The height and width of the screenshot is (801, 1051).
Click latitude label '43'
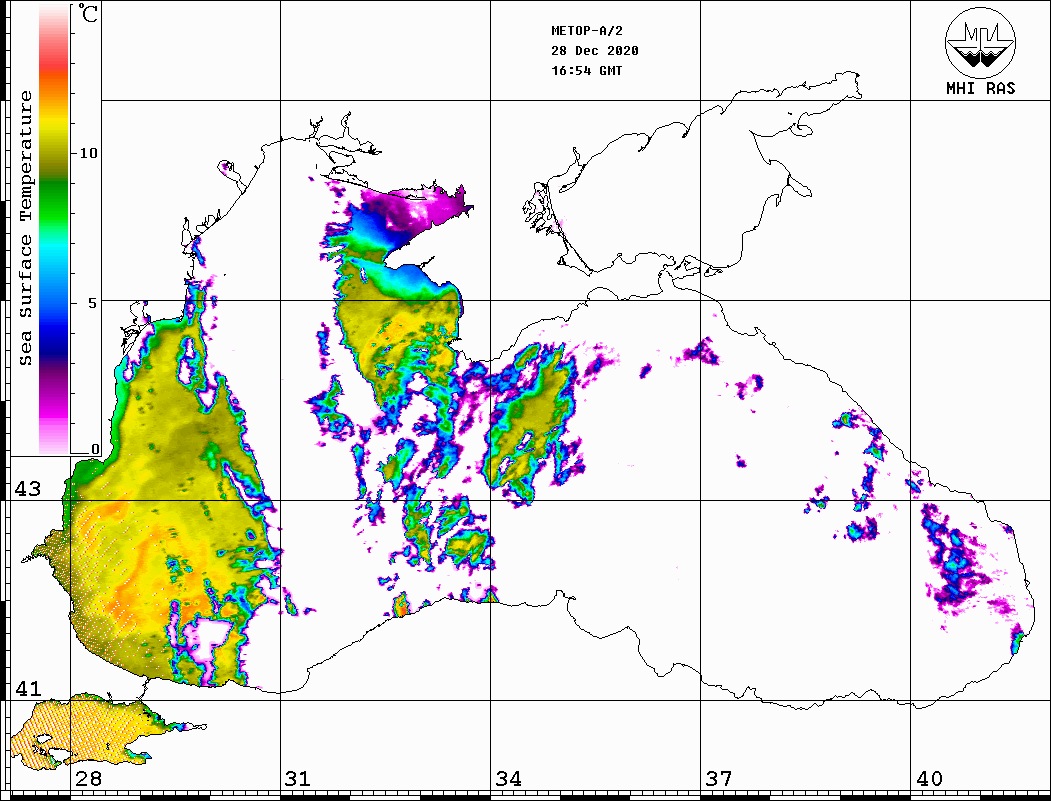point(28,489)
